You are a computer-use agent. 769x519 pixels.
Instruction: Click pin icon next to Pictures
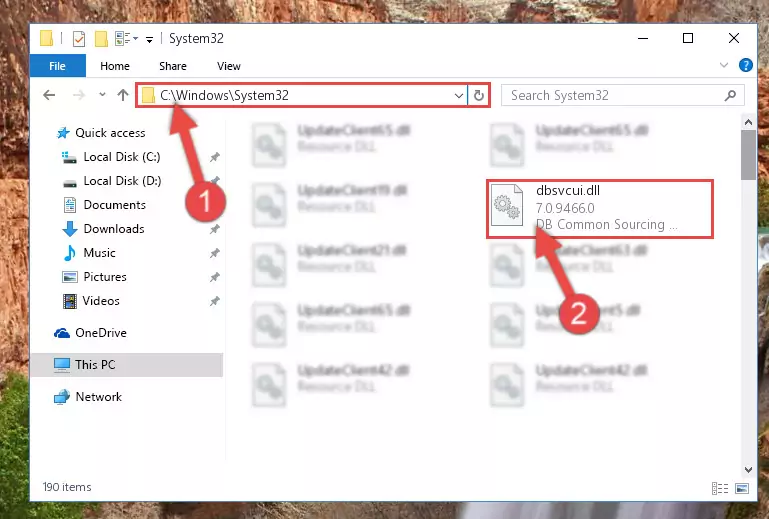214,277
